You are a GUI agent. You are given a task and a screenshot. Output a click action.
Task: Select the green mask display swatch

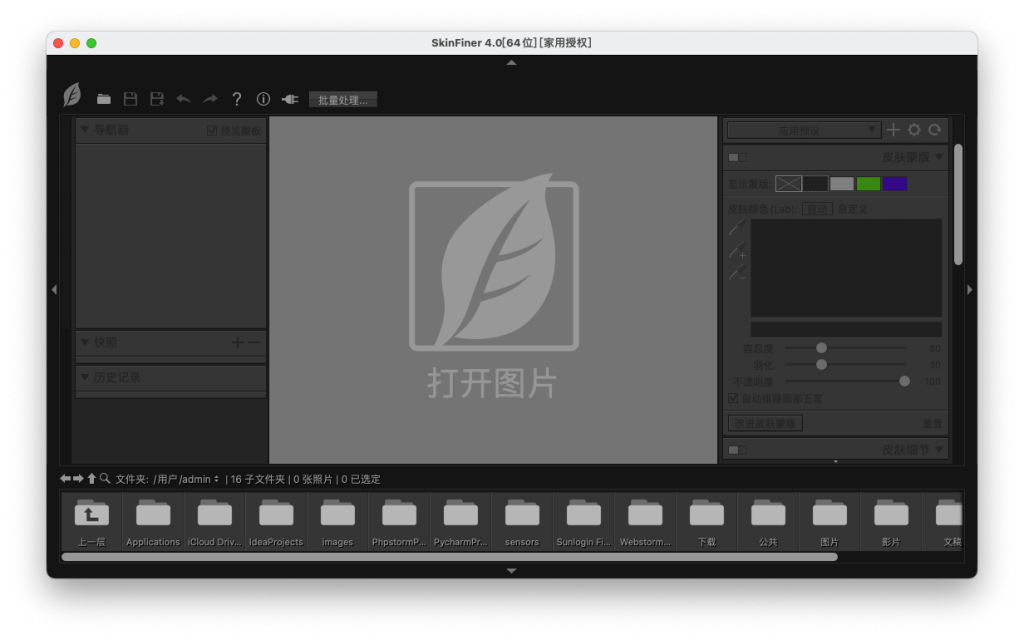868,184
